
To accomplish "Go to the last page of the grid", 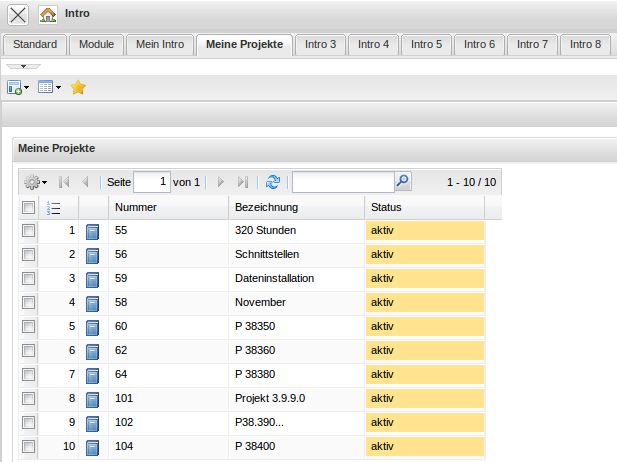I will point(243,182).
